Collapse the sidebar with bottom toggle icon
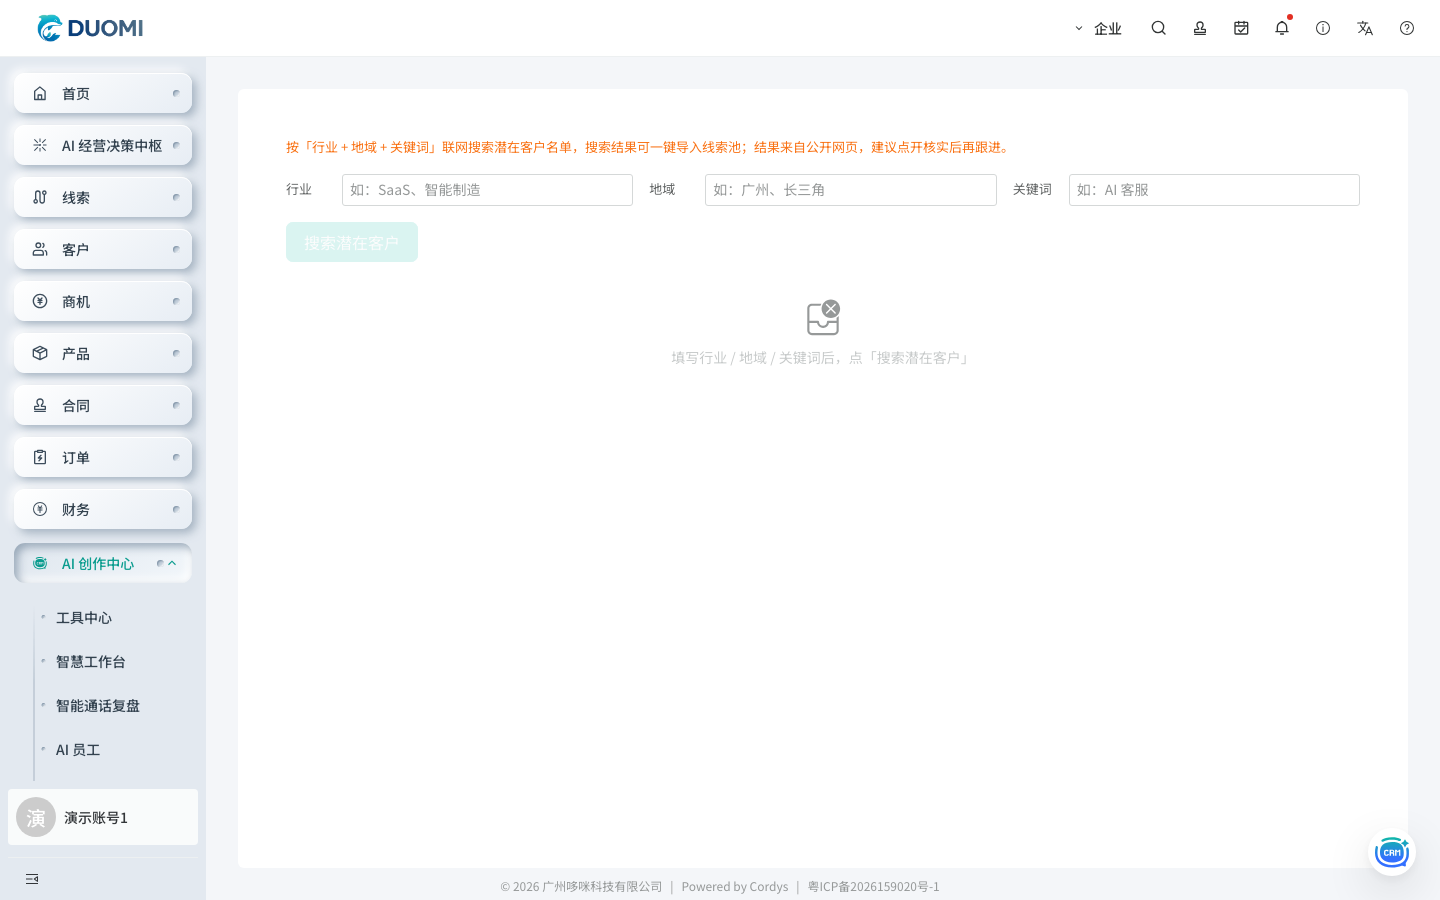 pyautogui.click(x=32, y=879)
